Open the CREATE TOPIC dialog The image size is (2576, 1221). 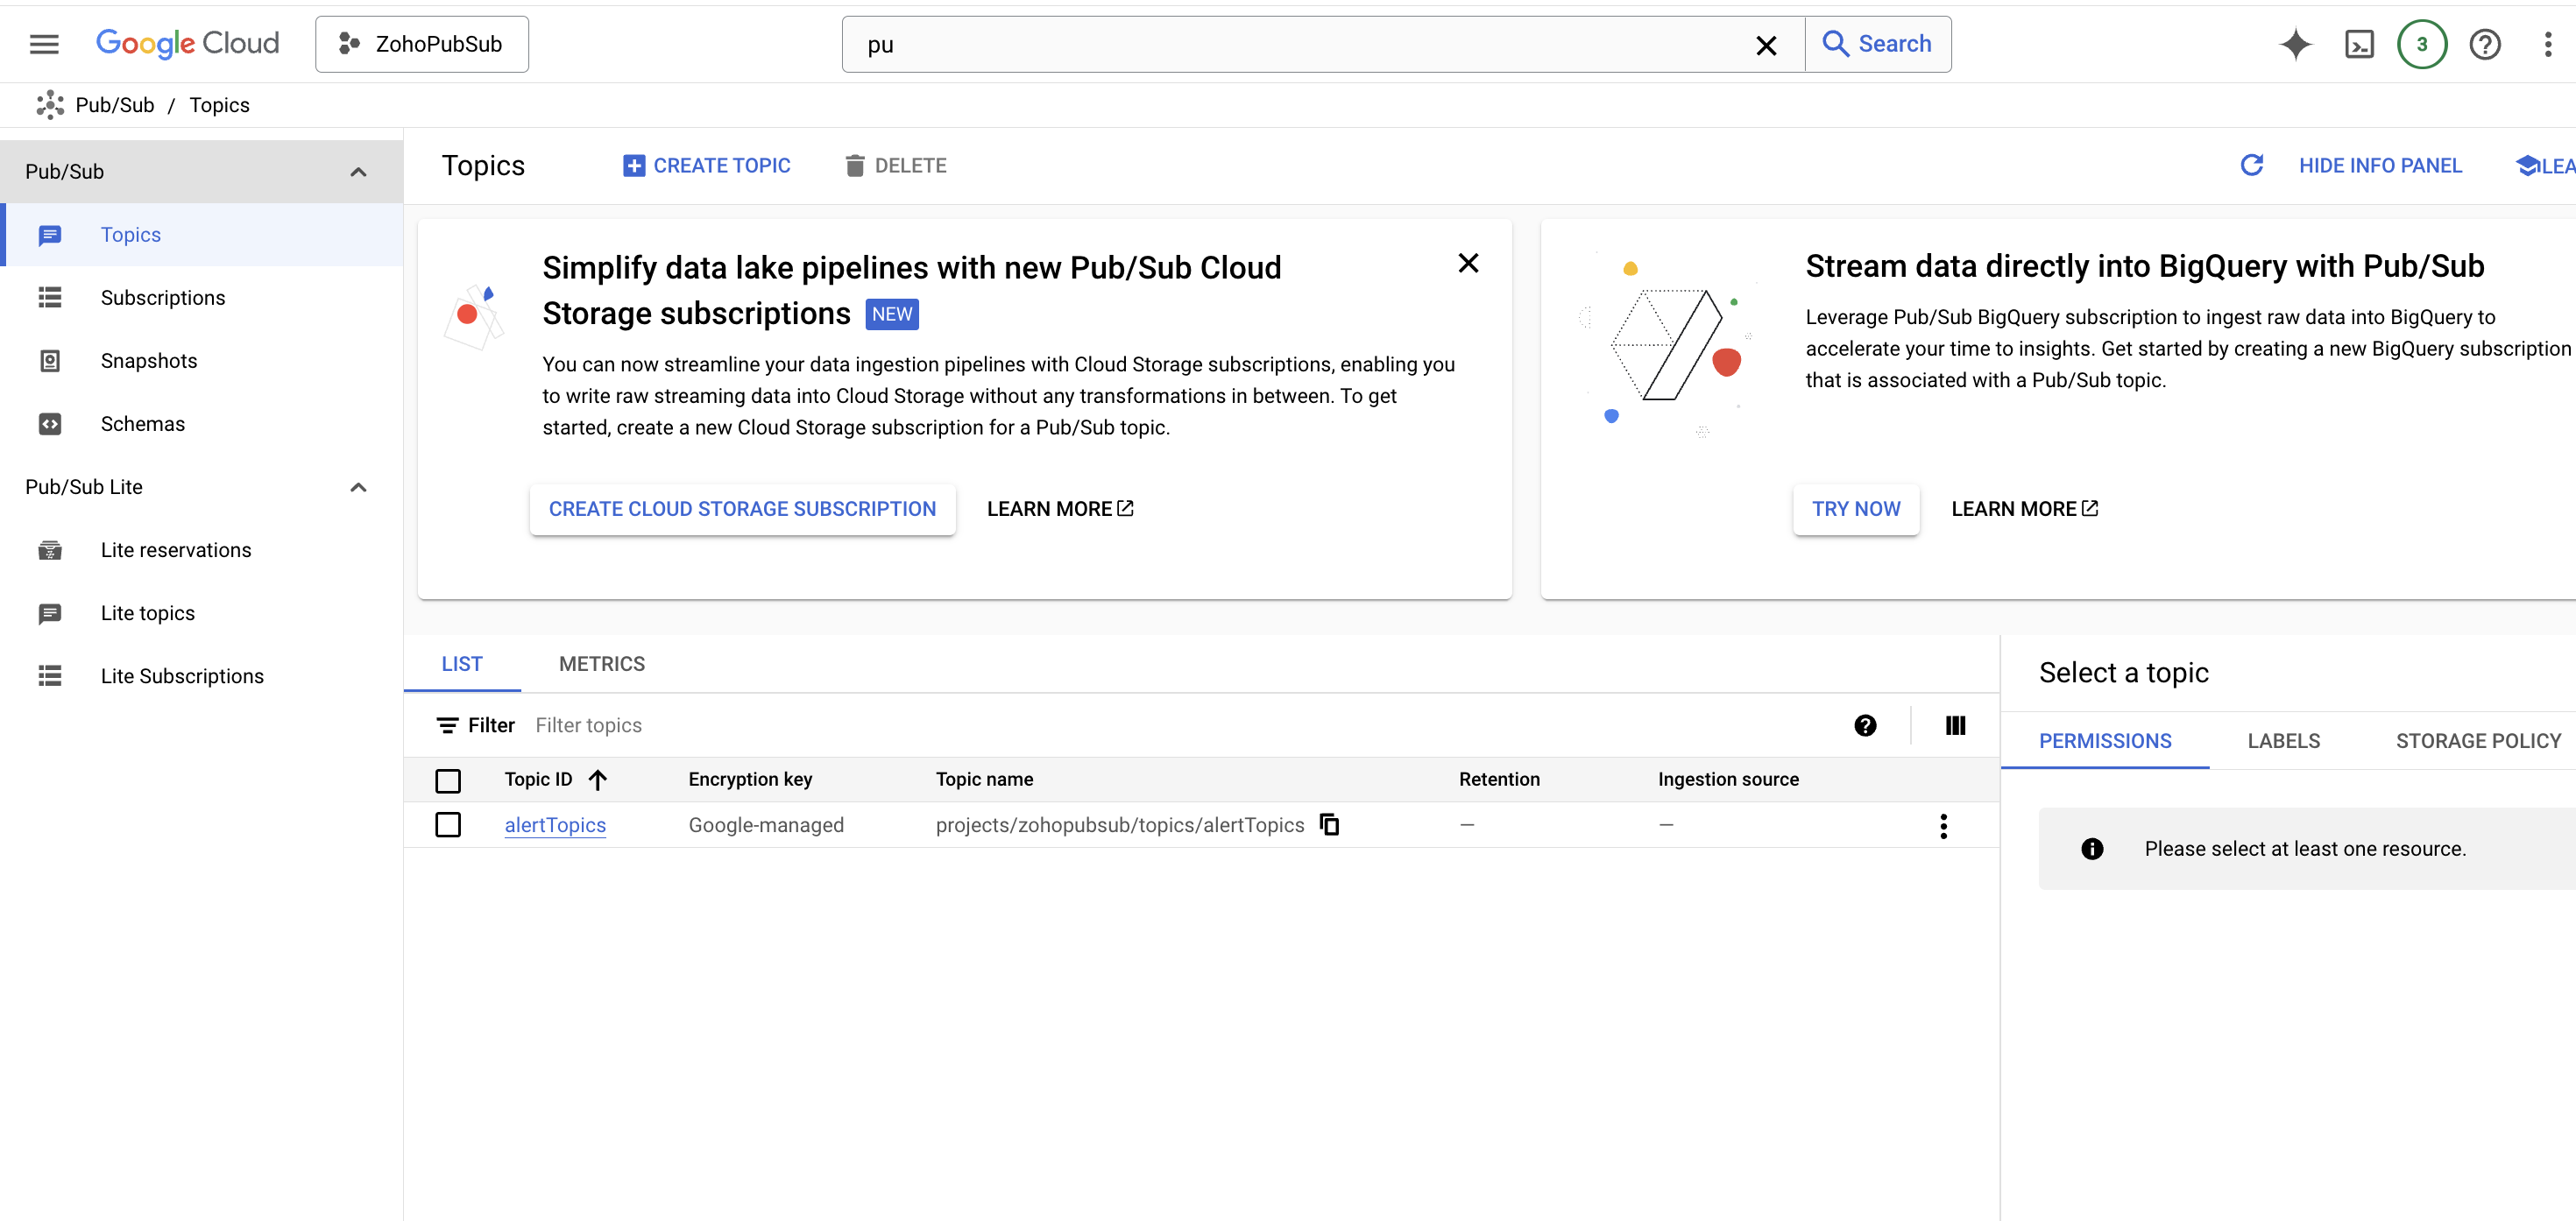[707, 165]
